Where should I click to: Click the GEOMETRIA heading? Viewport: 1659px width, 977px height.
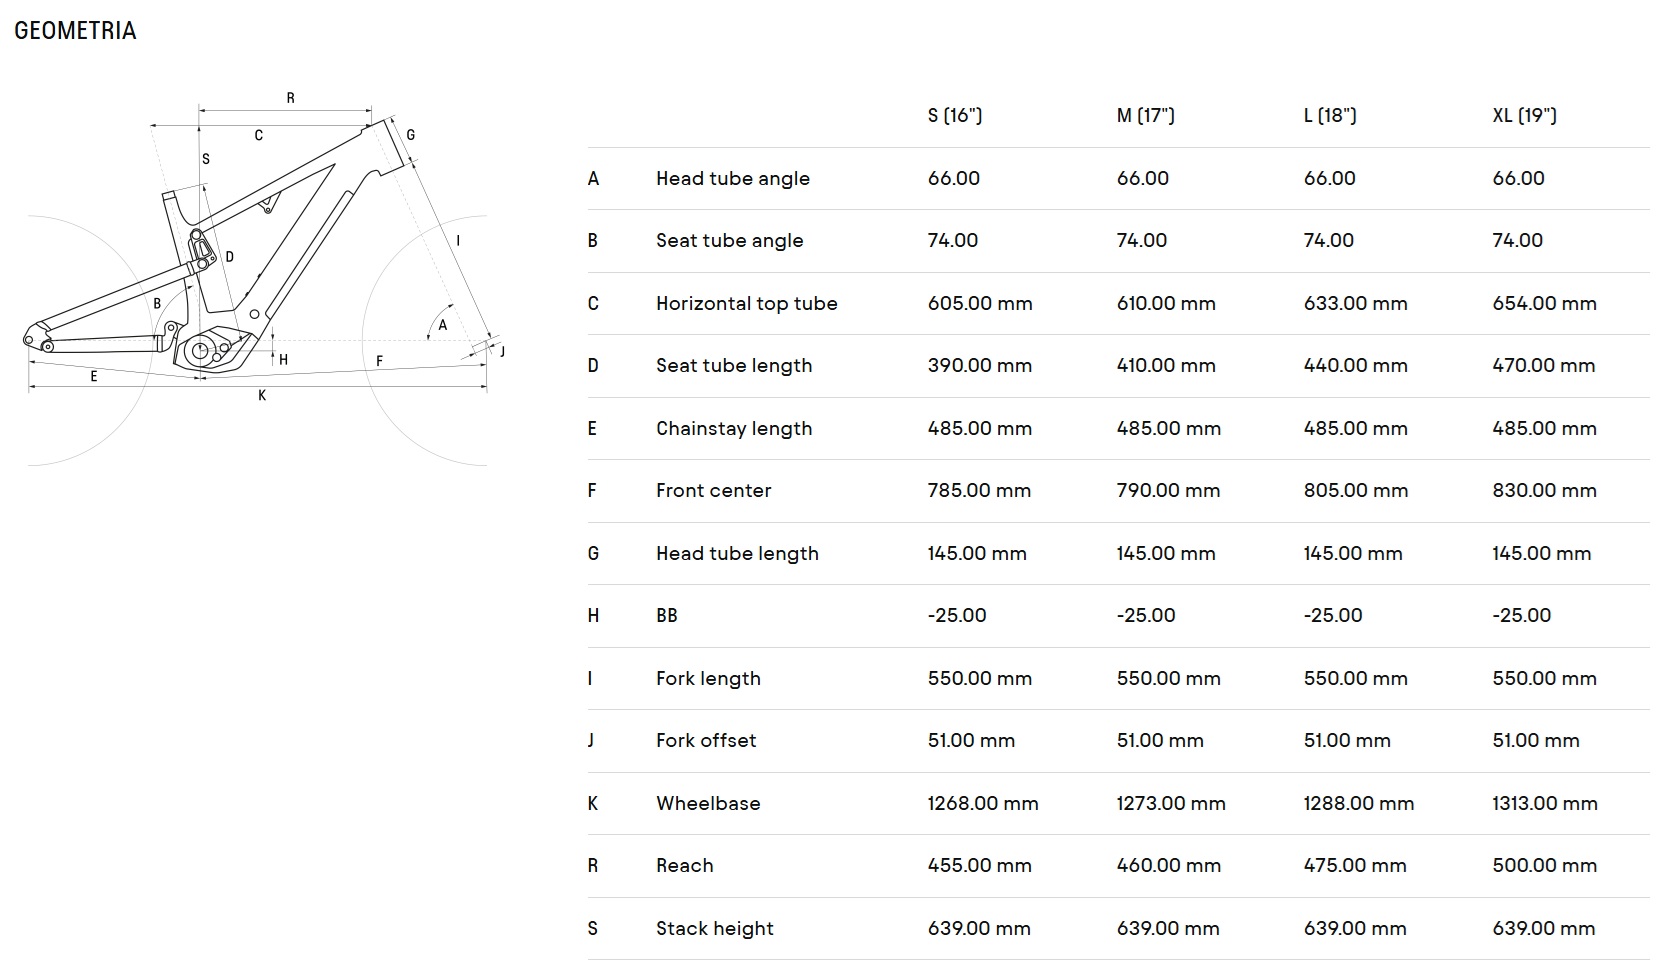click(x=75, y=31)
